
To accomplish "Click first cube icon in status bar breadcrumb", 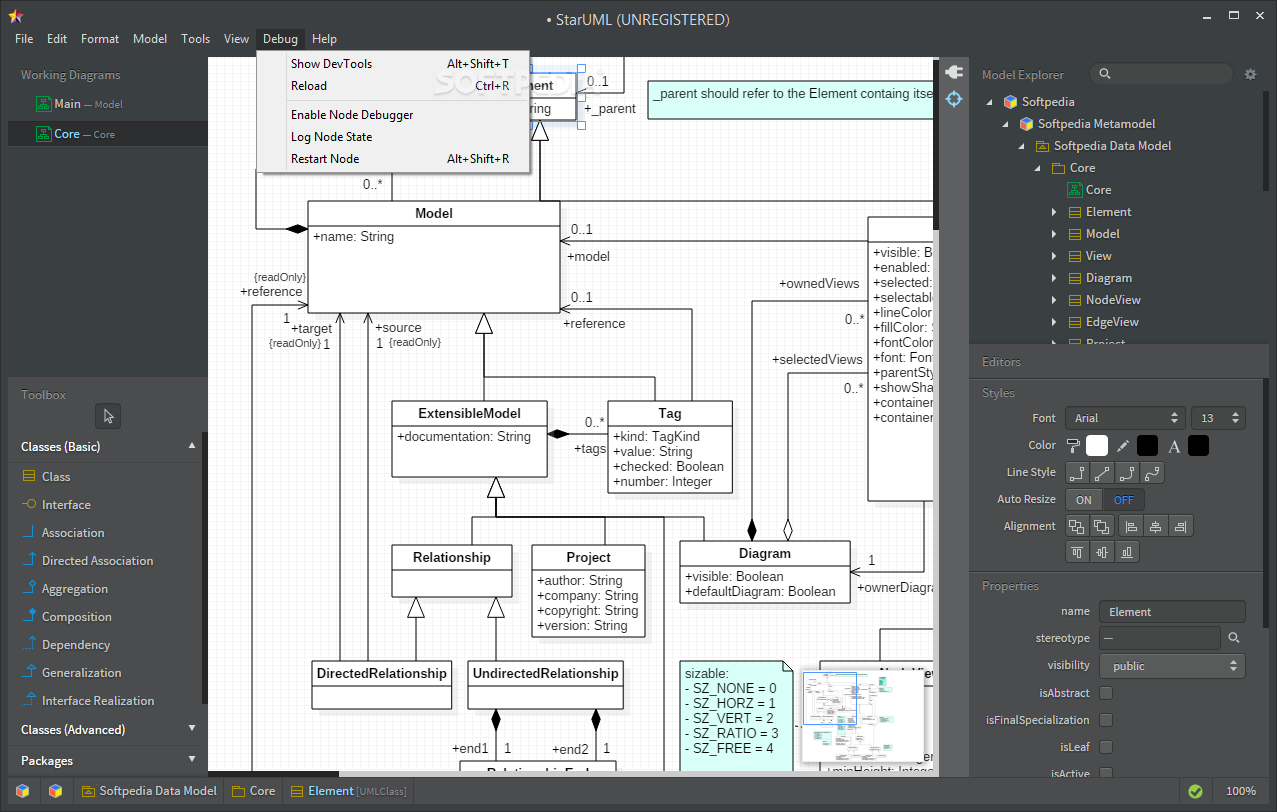I will pos(22,791).
